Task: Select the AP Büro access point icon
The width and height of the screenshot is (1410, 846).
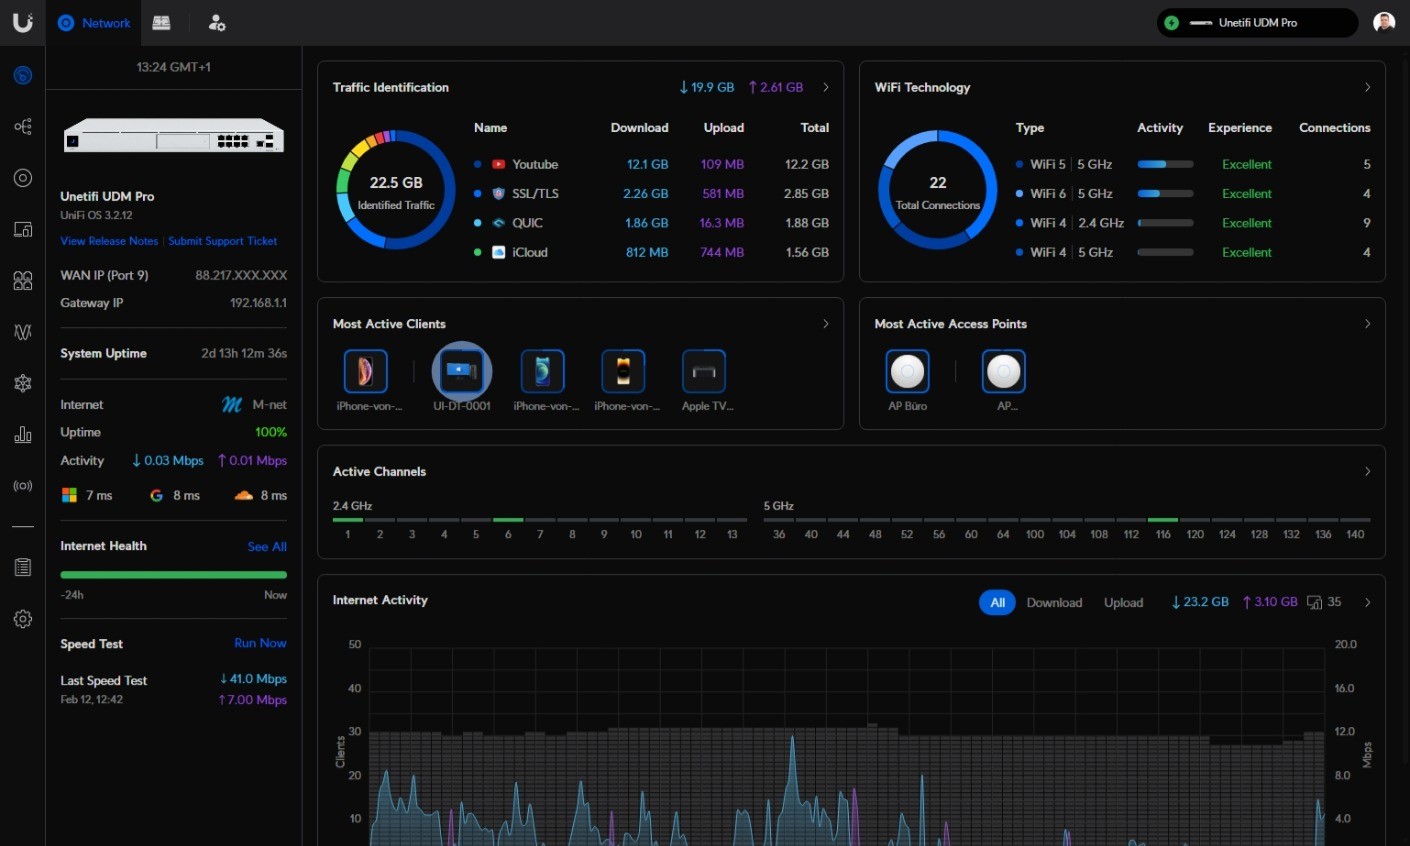Action: click(907, 372)
